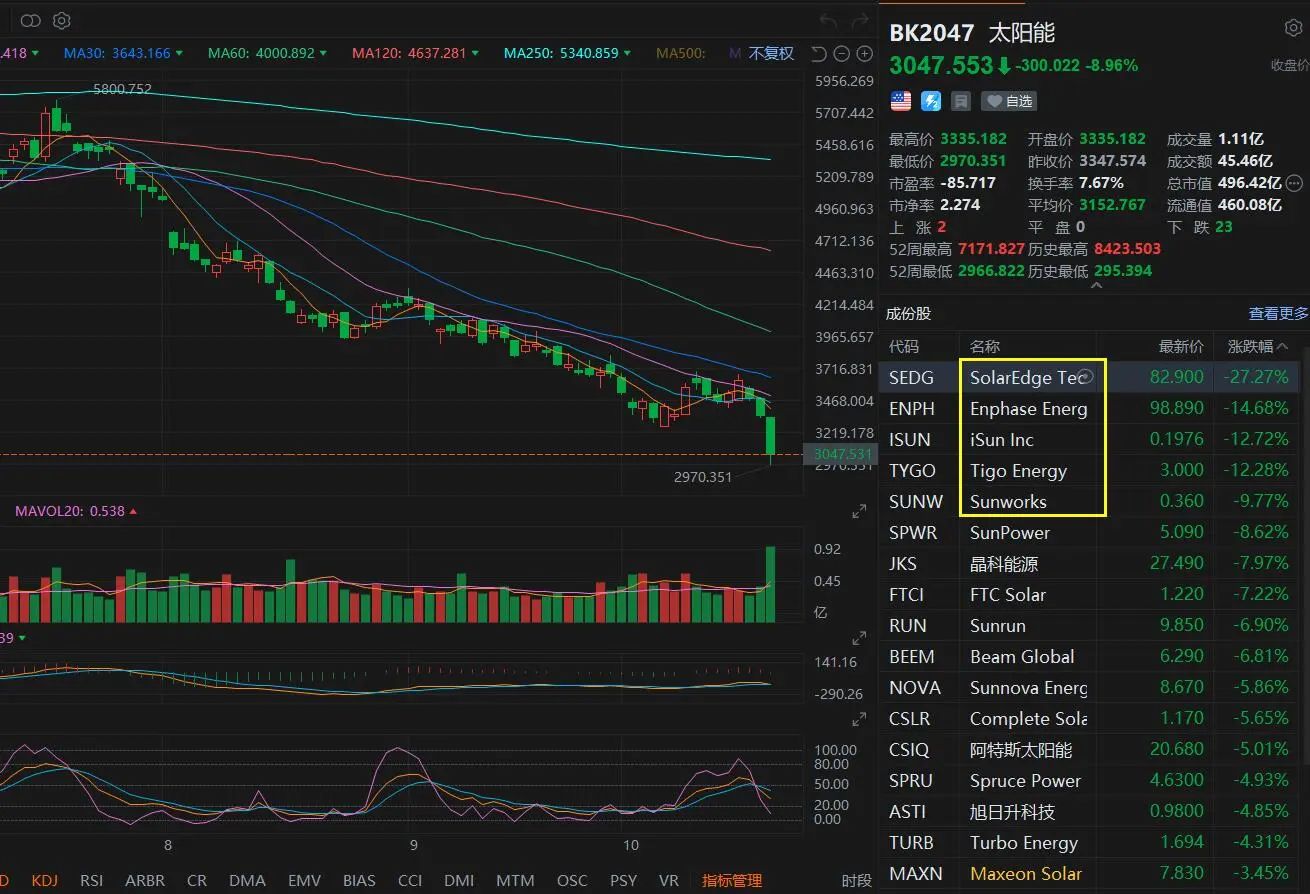Screen dimensions: 1310x894
Task: Sort list by 名称 column header
Action: [984, 346]
